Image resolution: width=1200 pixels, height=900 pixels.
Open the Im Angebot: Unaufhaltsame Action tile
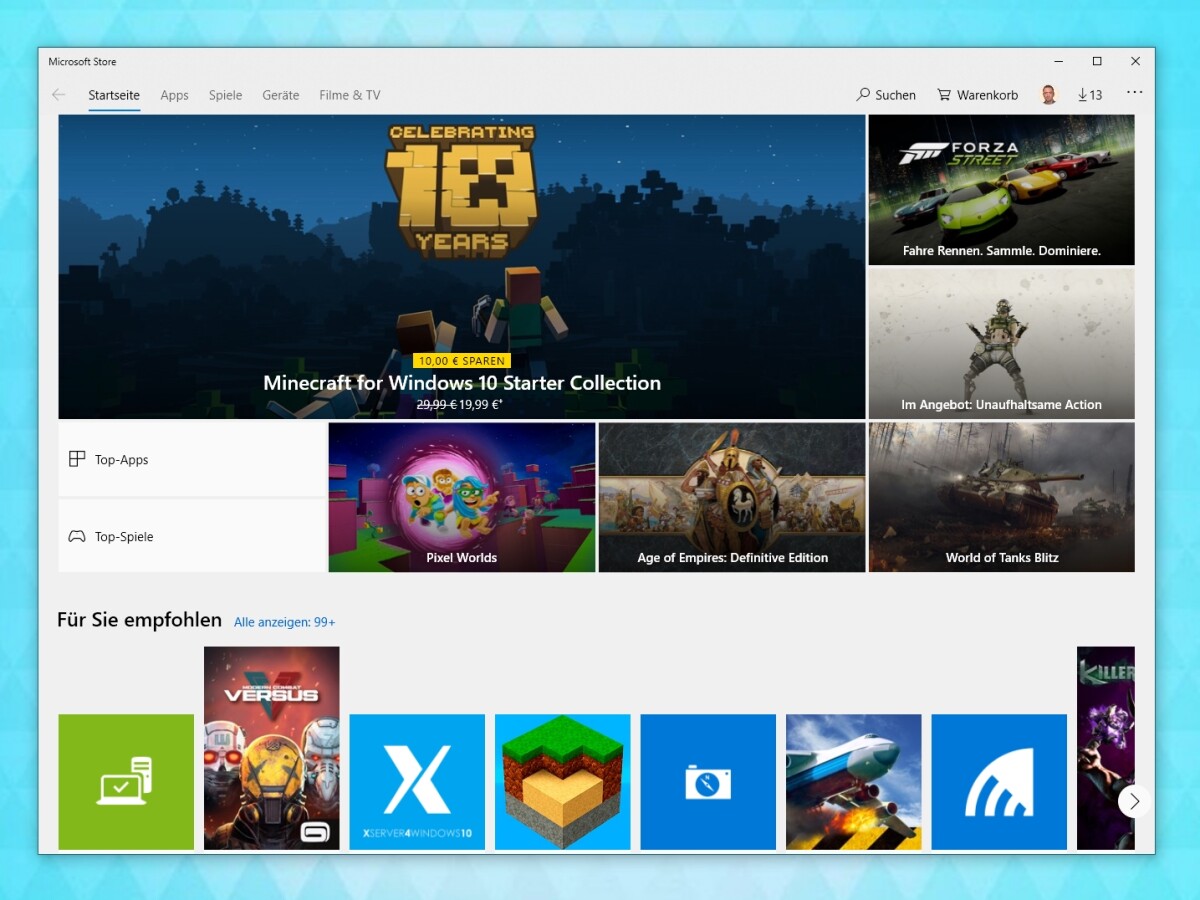click(x=1000, y=344)
